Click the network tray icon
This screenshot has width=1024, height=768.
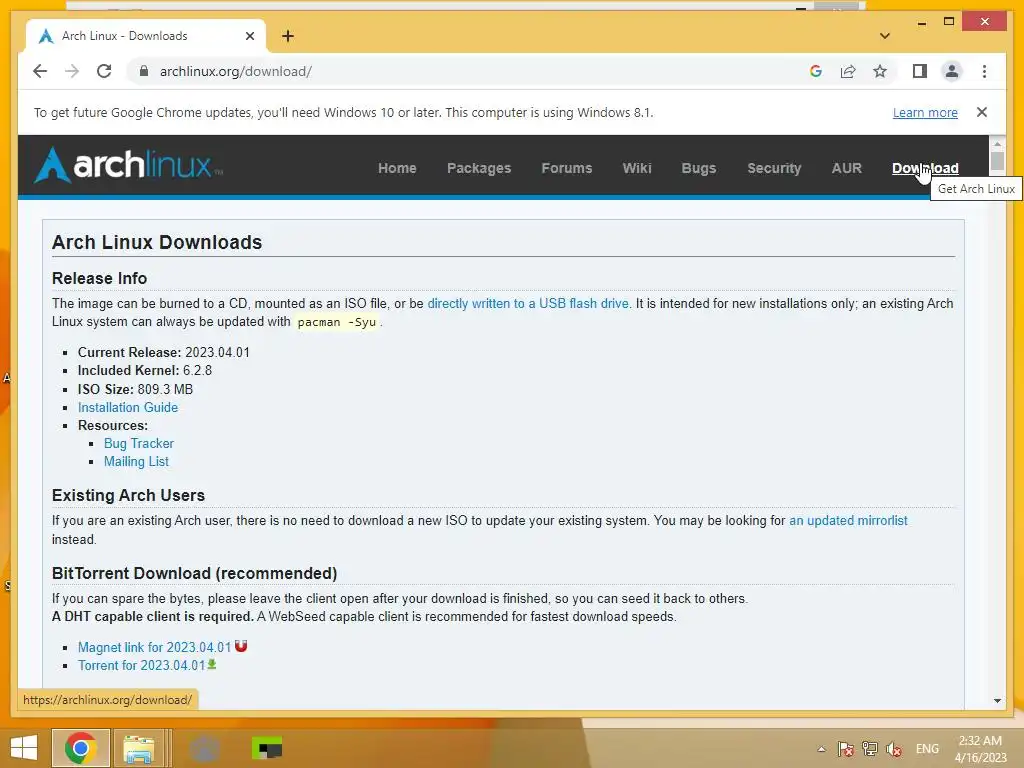coord(870,749)
